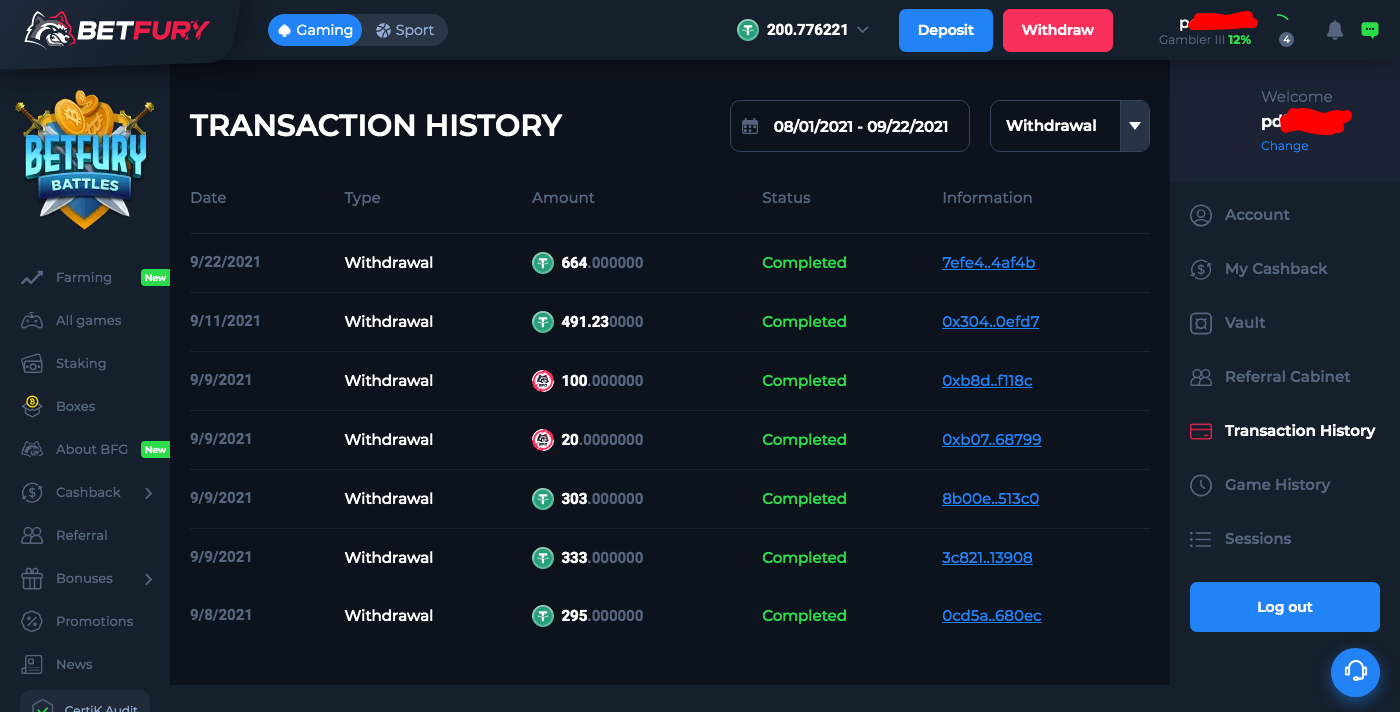Open the green chat bubble icon
This screenshot has height=712, width=1400.
(1370, 30)
